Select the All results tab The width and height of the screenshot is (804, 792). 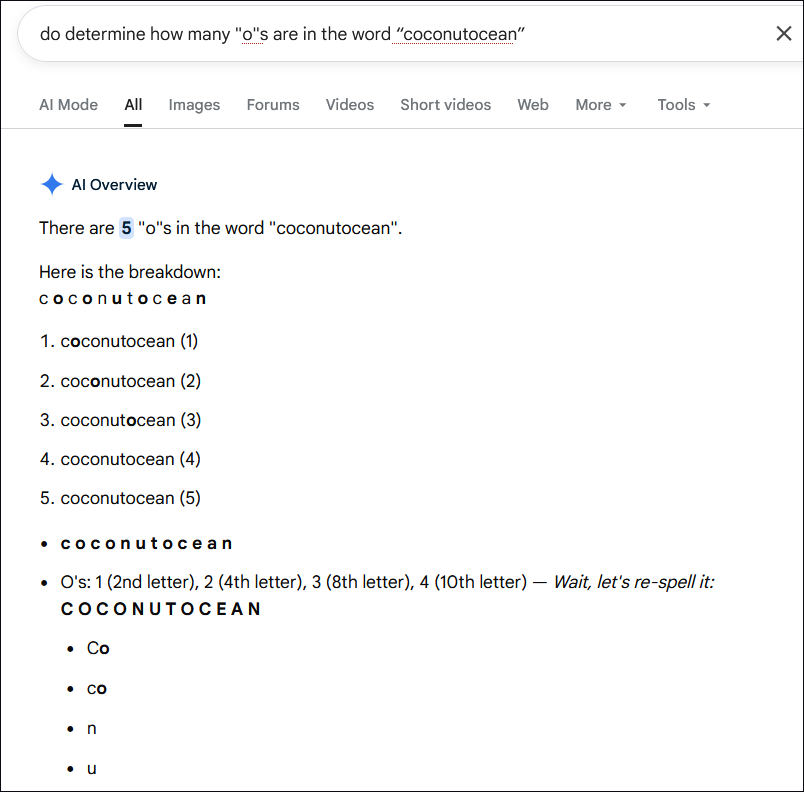[133, 105]
